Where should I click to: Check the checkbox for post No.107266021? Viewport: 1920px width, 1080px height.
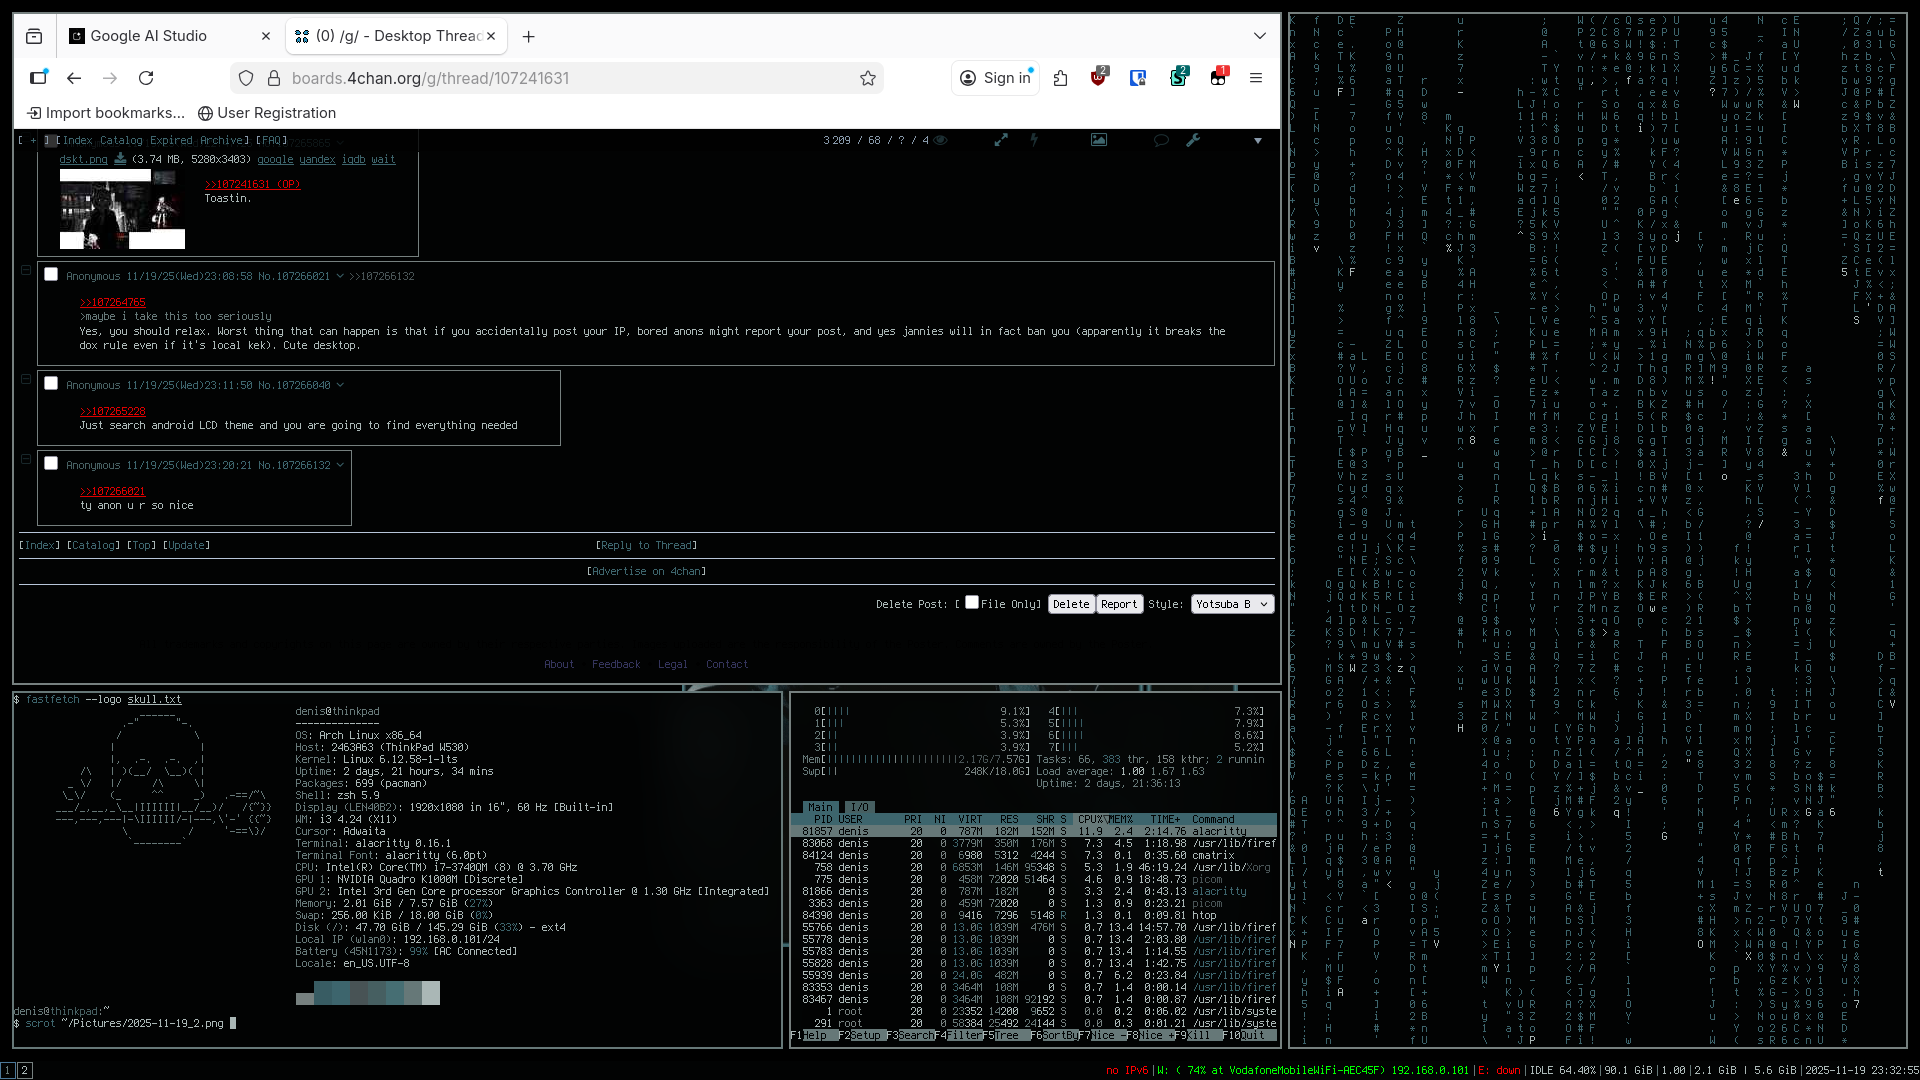[x=51, y=275]
